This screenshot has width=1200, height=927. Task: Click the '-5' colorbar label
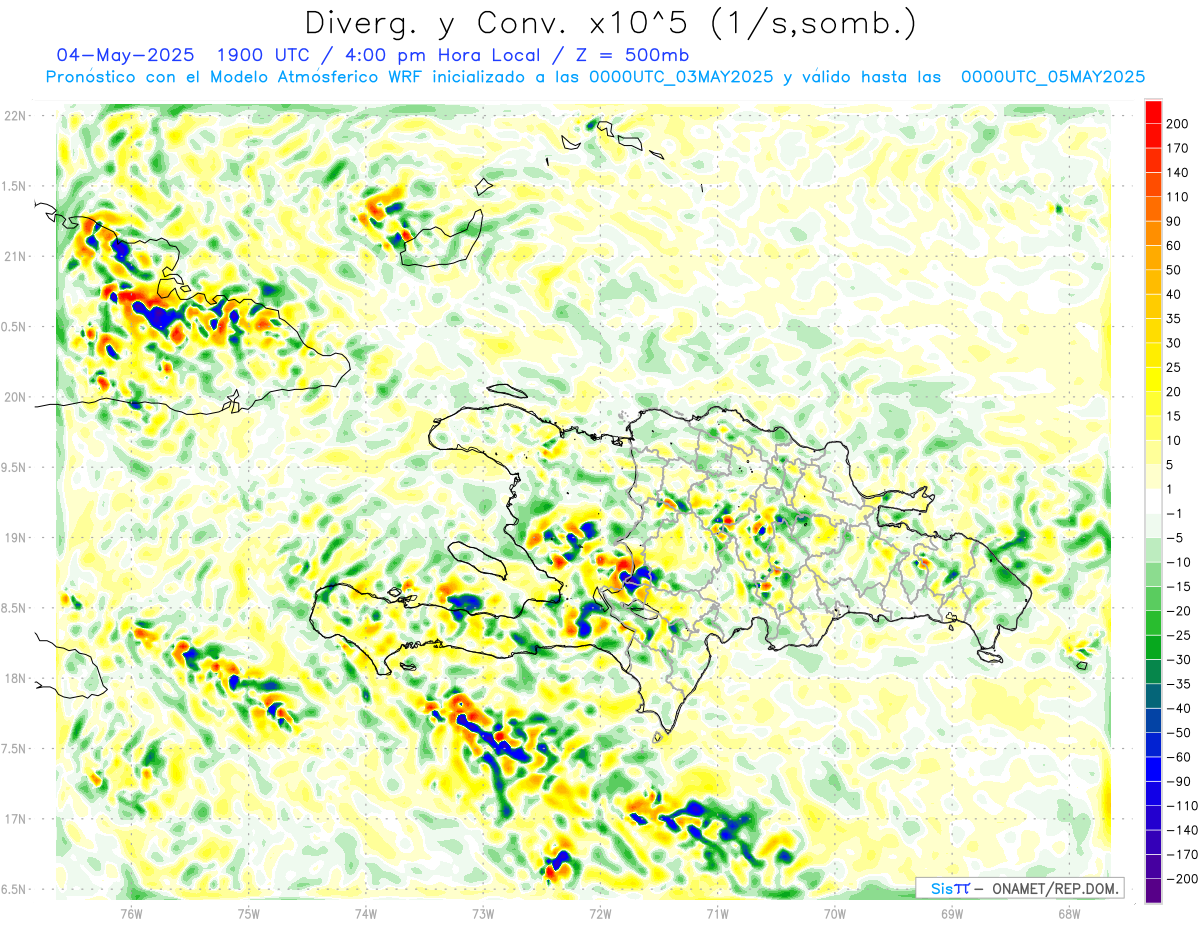[1175, 538]
